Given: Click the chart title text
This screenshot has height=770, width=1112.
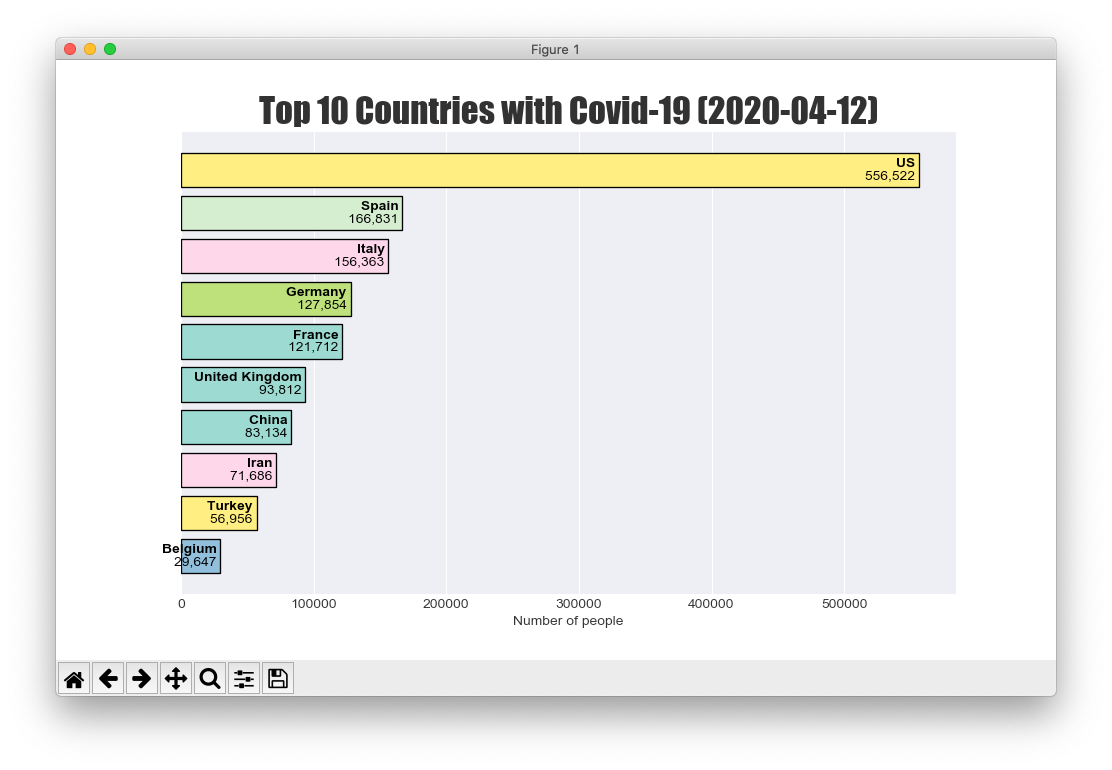Looking at the screenshot, I should 568,111.
